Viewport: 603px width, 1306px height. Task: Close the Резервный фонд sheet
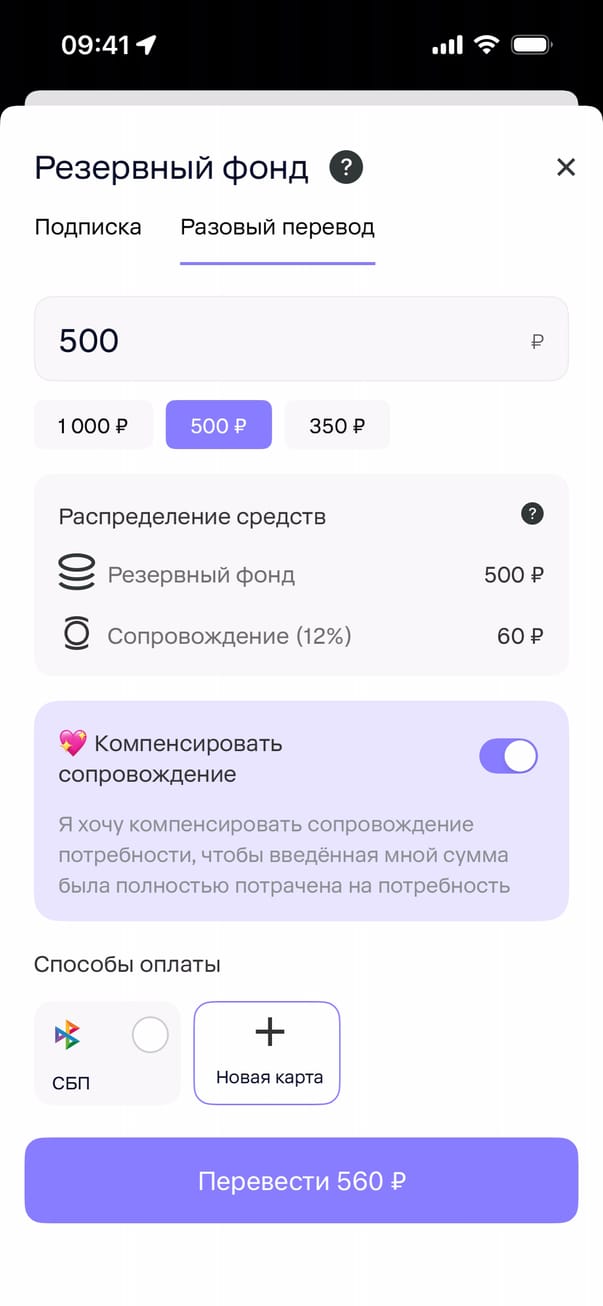coord(566,167)
